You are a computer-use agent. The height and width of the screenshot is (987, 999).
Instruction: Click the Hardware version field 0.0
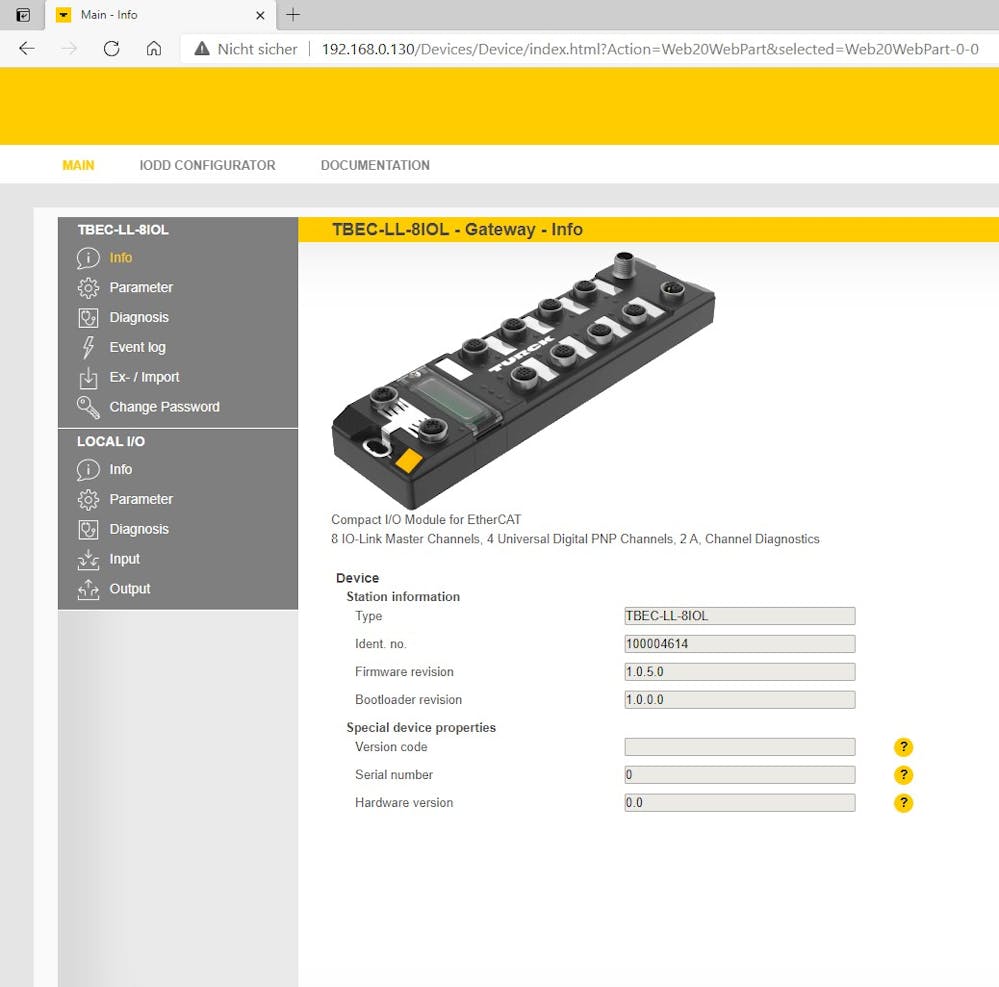point(740,803)
